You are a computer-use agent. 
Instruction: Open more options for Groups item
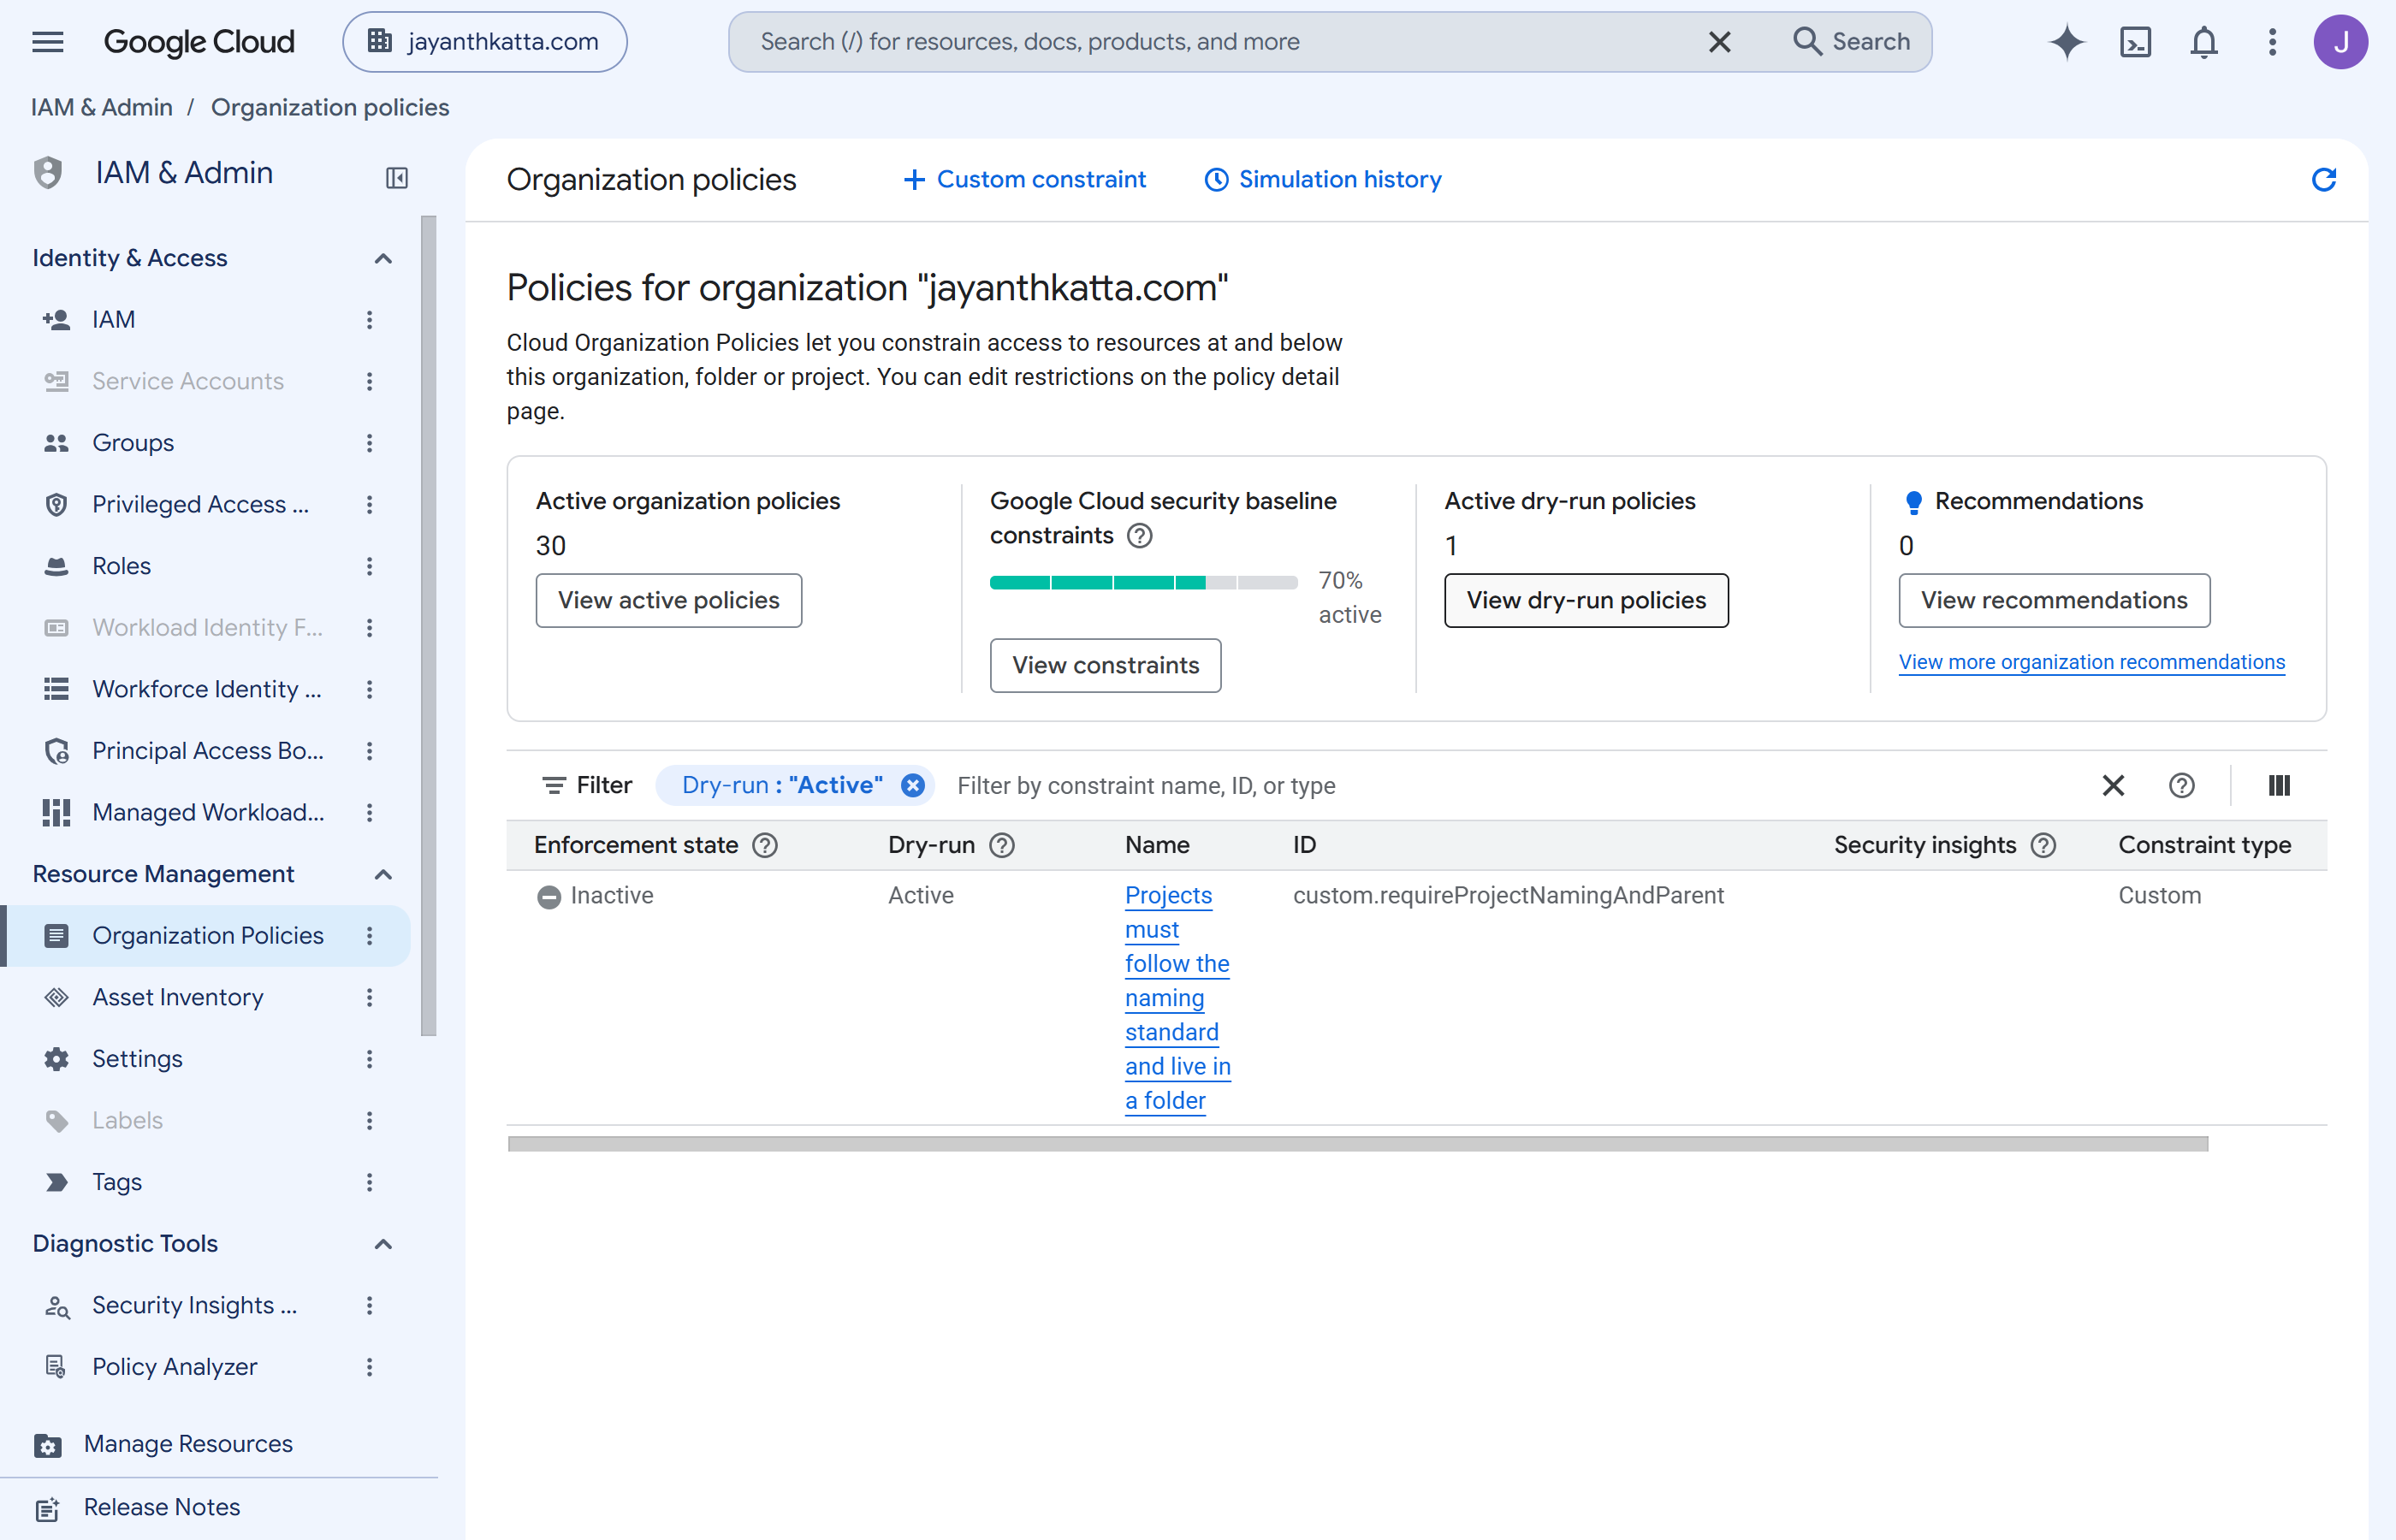(x=370, y=442)
